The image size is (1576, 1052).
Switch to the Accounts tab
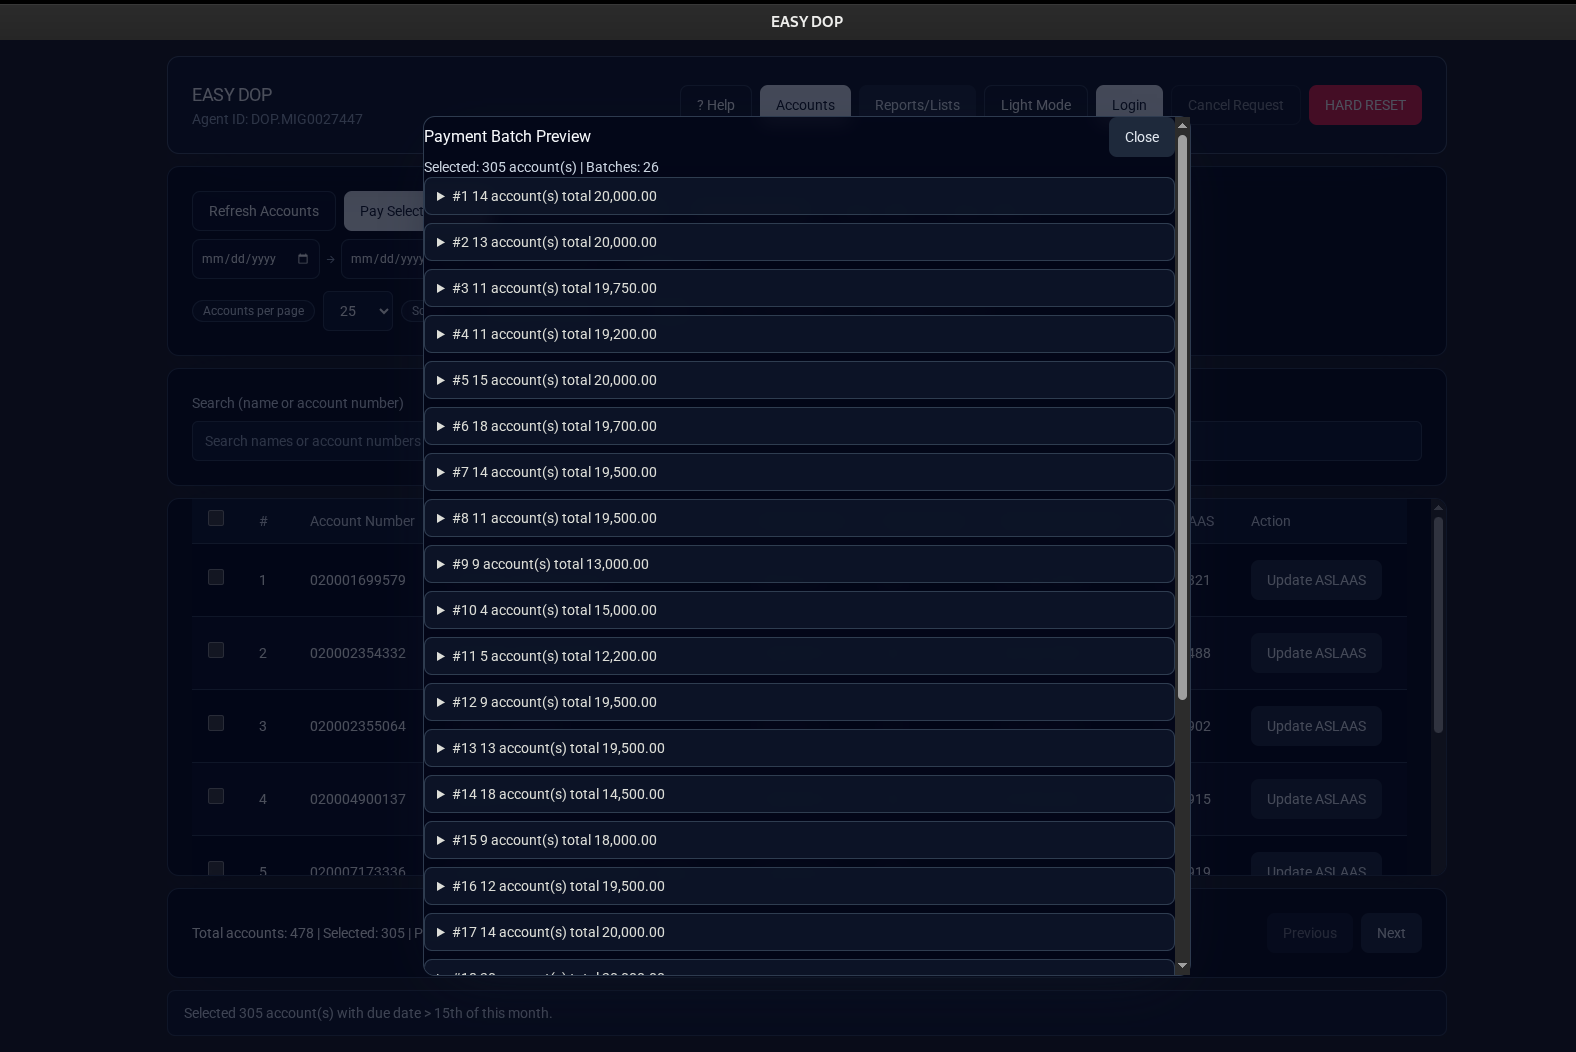805,105
